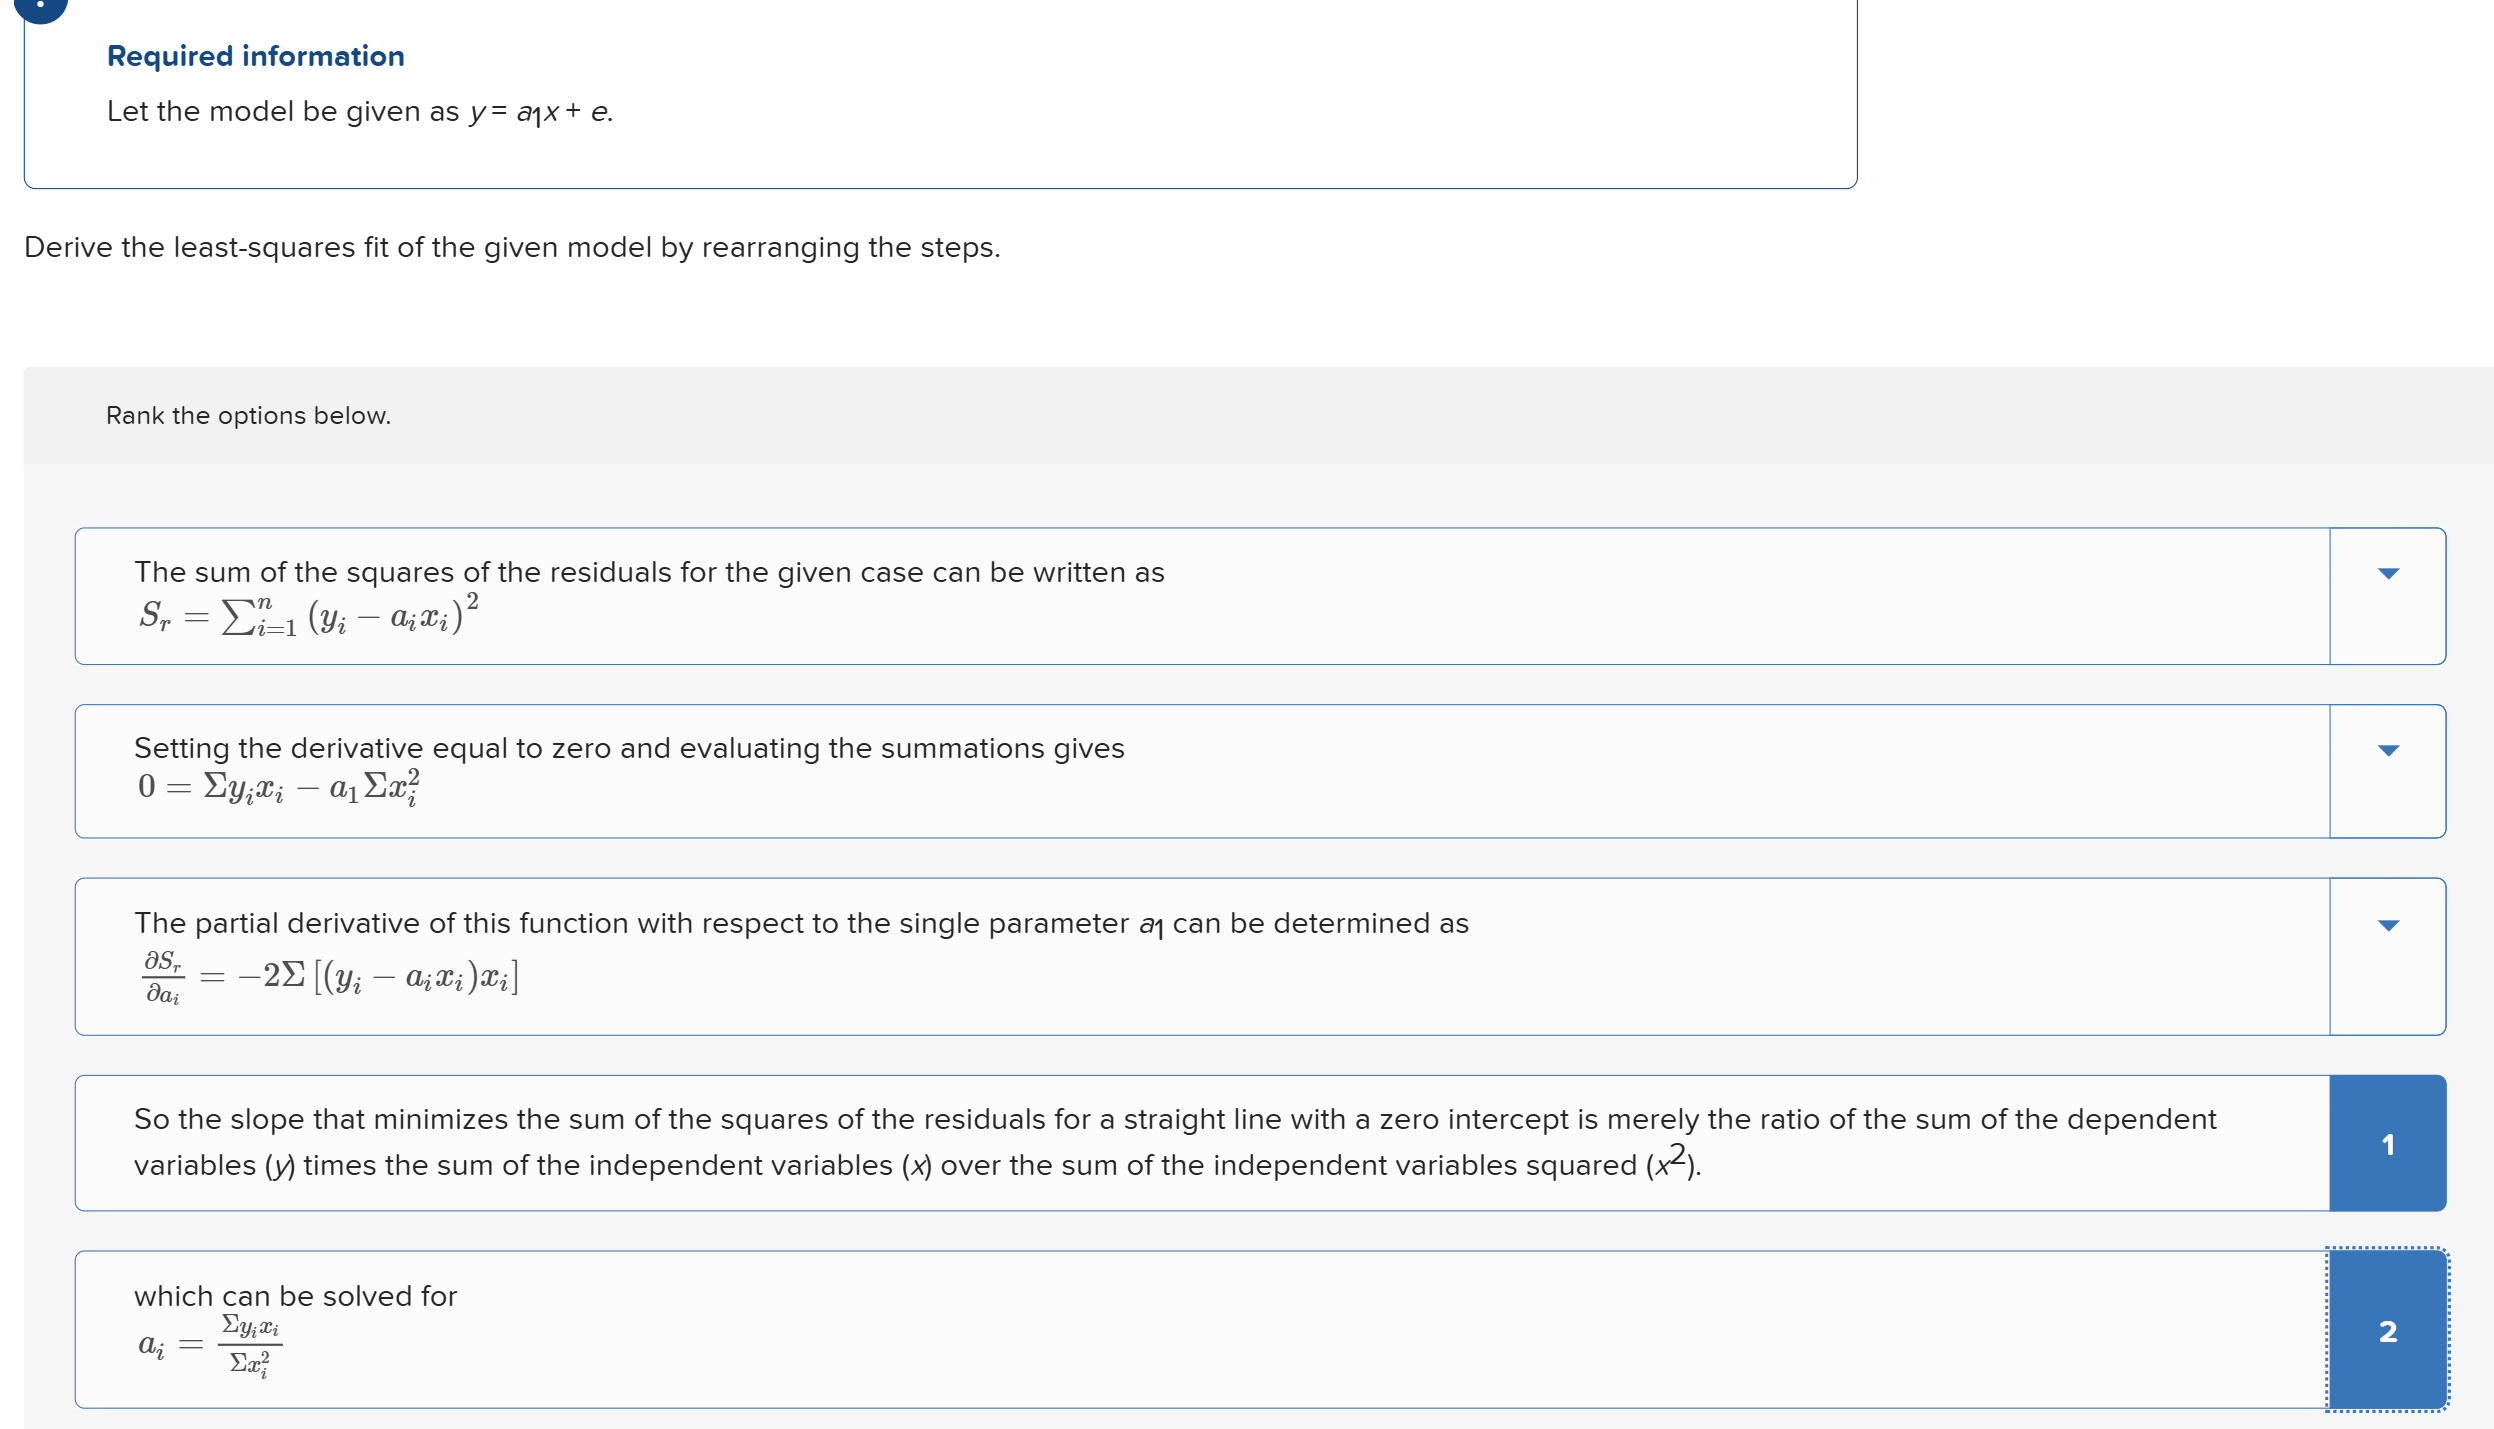Click 'Derive the least-squares fit' instruction text
Screen dimensions: 2494x1429
tap(512, 247)
